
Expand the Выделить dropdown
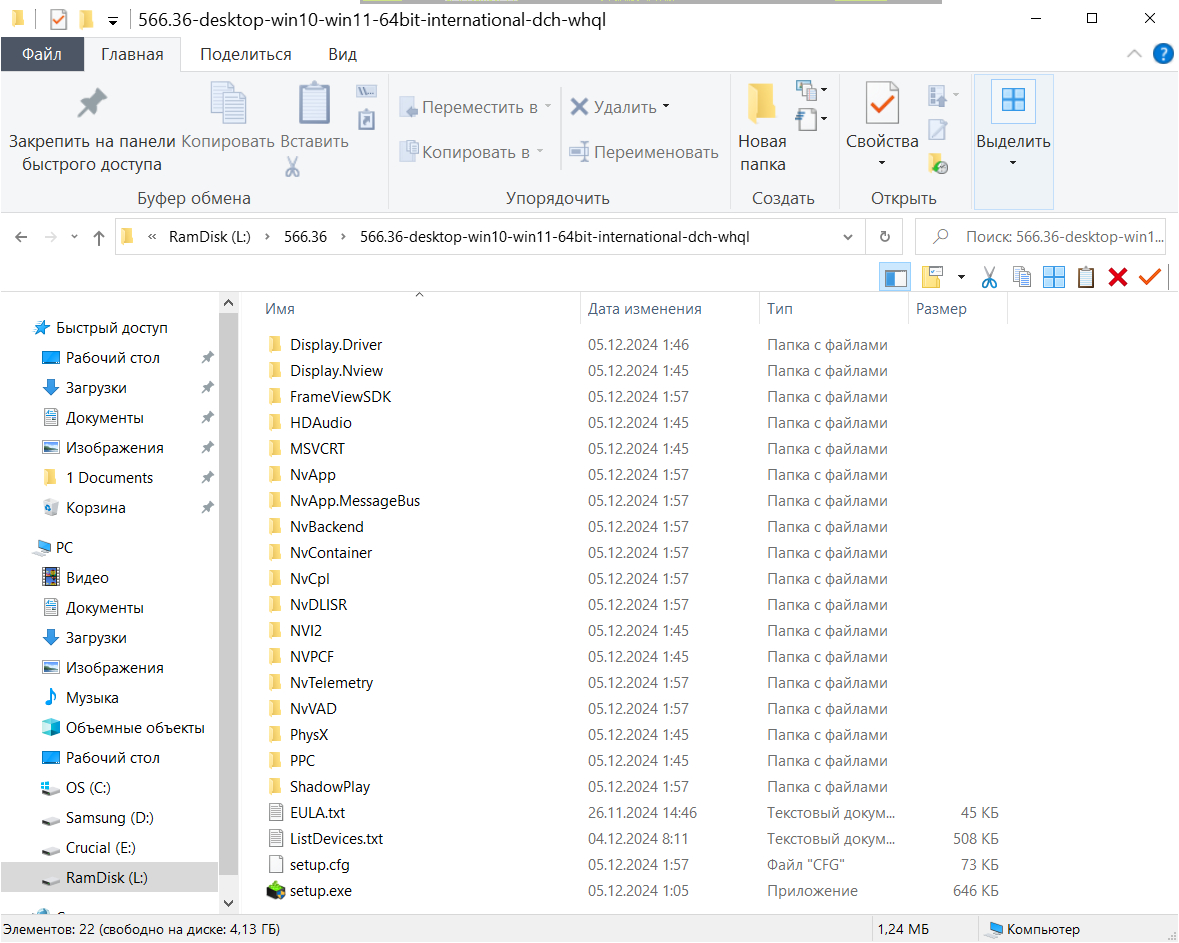tap(1013, 163)
